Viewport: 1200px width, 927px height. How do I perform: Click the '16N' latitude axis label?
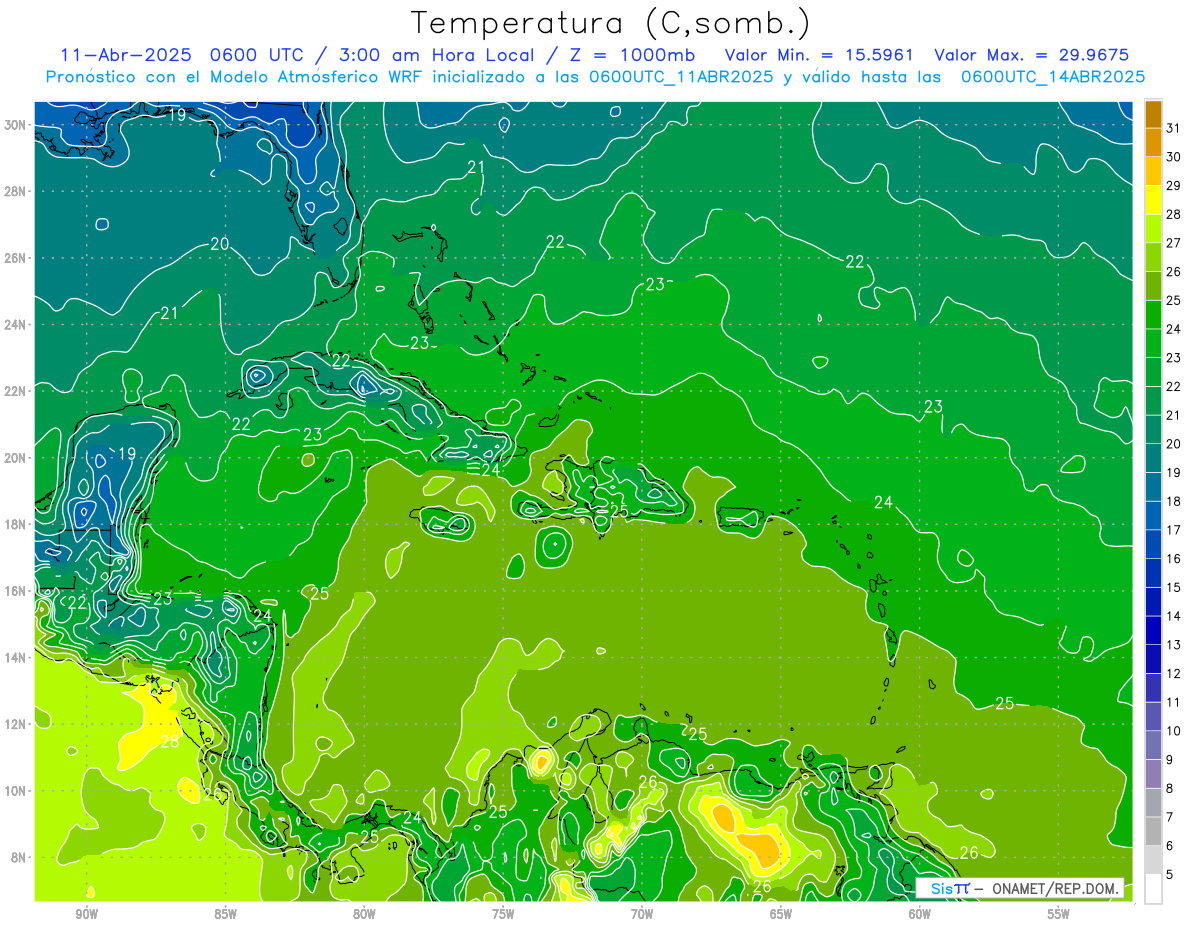point(17,591)
